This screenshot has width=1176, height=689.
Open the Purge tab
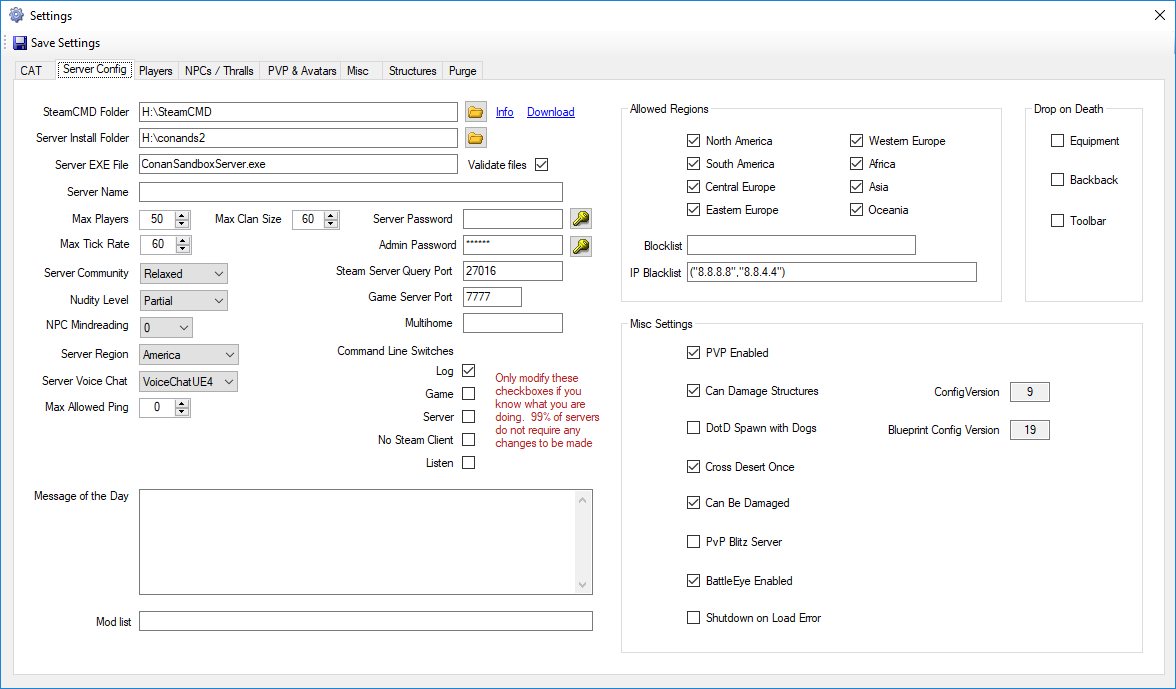tap(462, 71)
